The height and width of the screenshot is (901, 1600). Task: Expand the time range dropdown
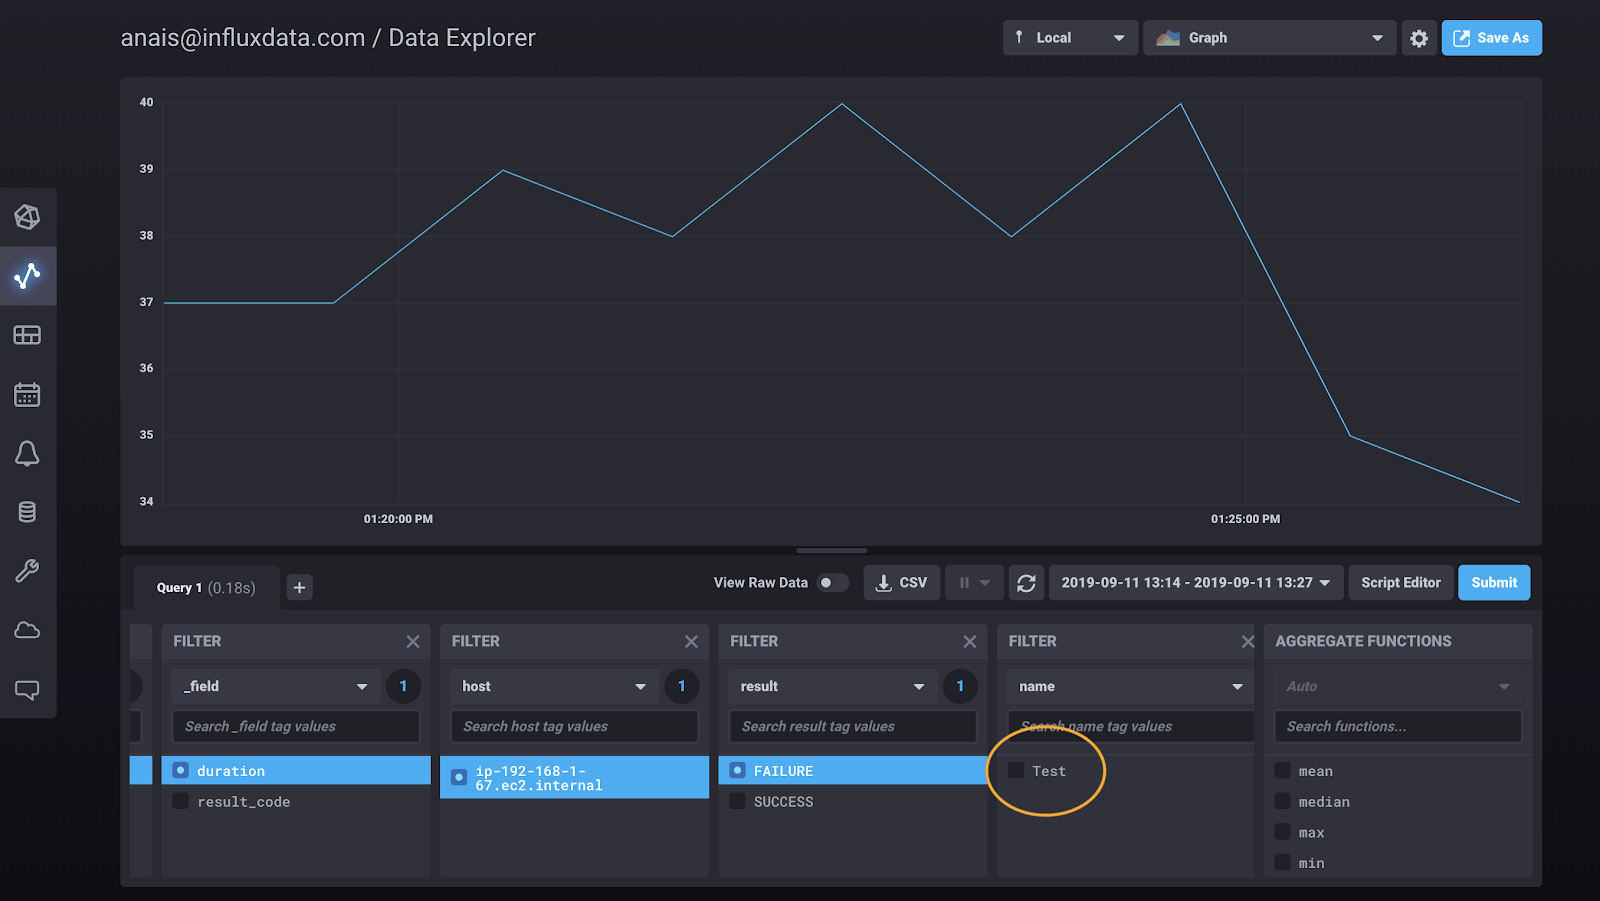tap(1195, 583)
